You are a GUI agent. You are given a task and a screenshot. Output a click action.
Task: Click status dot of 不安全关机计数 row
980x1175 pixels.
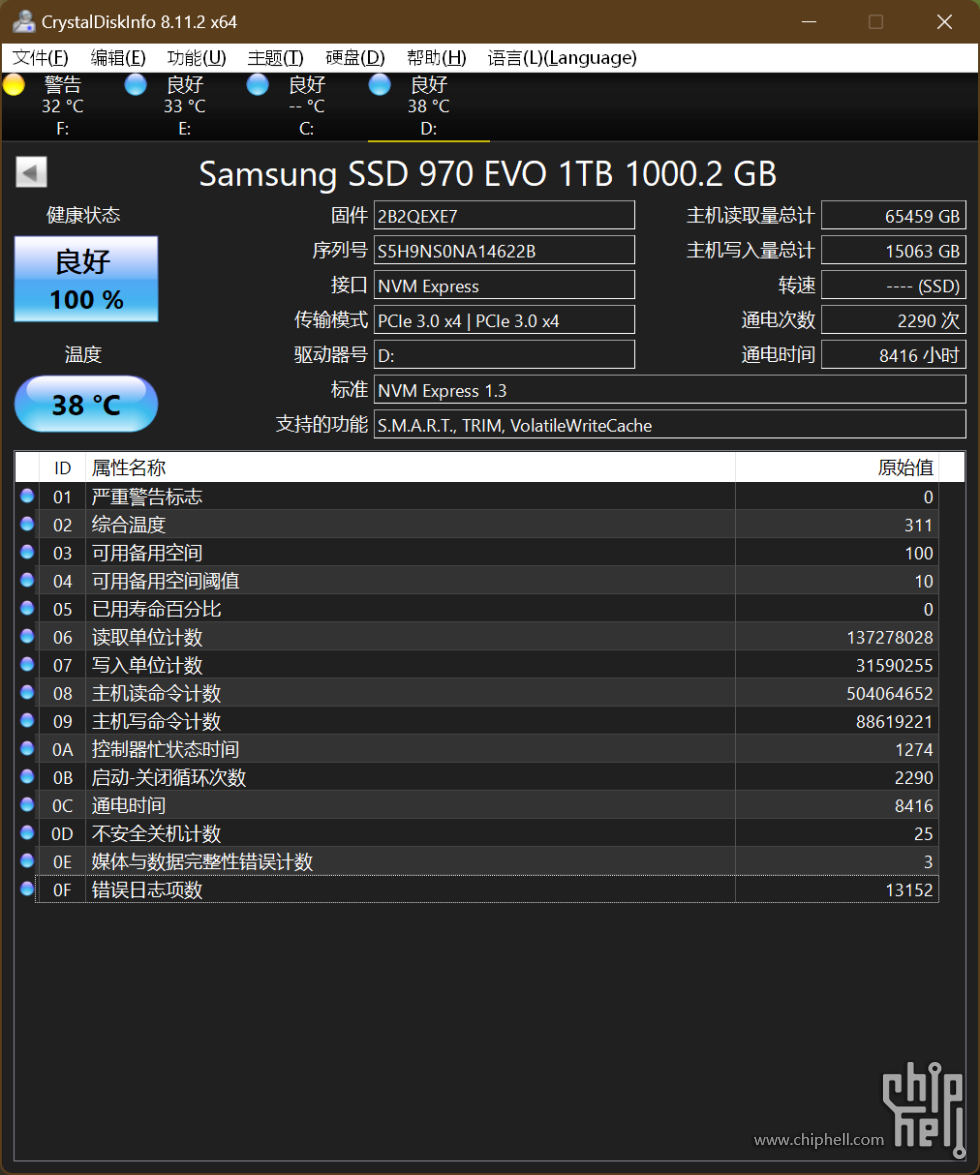(x=27, y=833)
